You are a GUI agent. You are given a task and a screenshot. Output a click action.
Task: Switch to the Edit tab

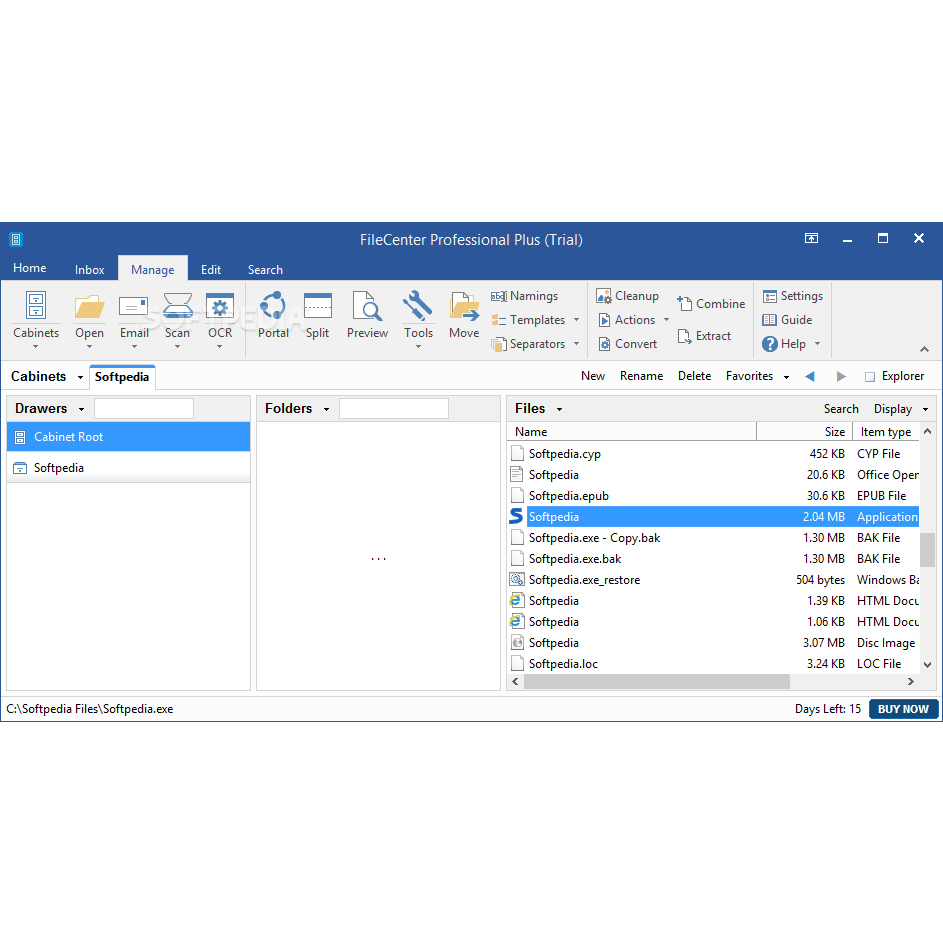[210, 269]
